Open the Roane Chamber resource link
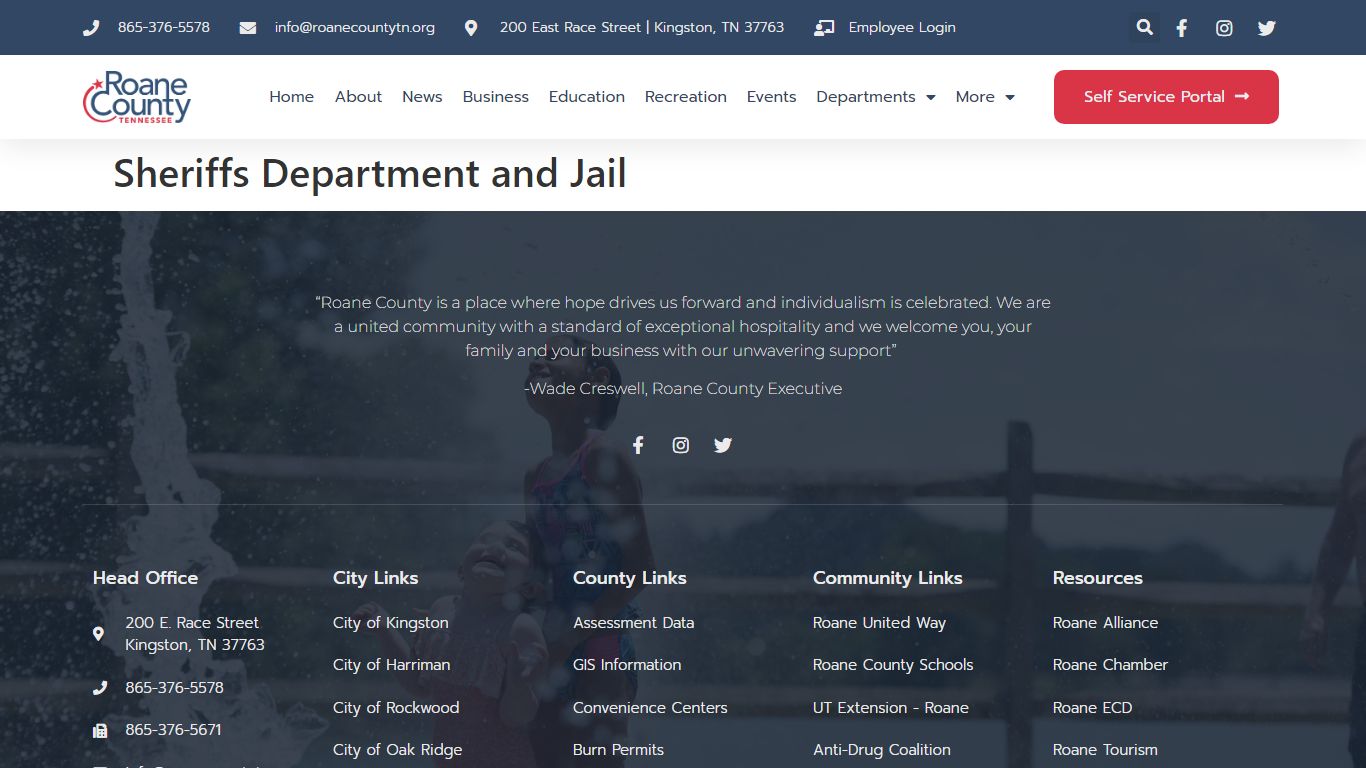 pos(1109,664)
